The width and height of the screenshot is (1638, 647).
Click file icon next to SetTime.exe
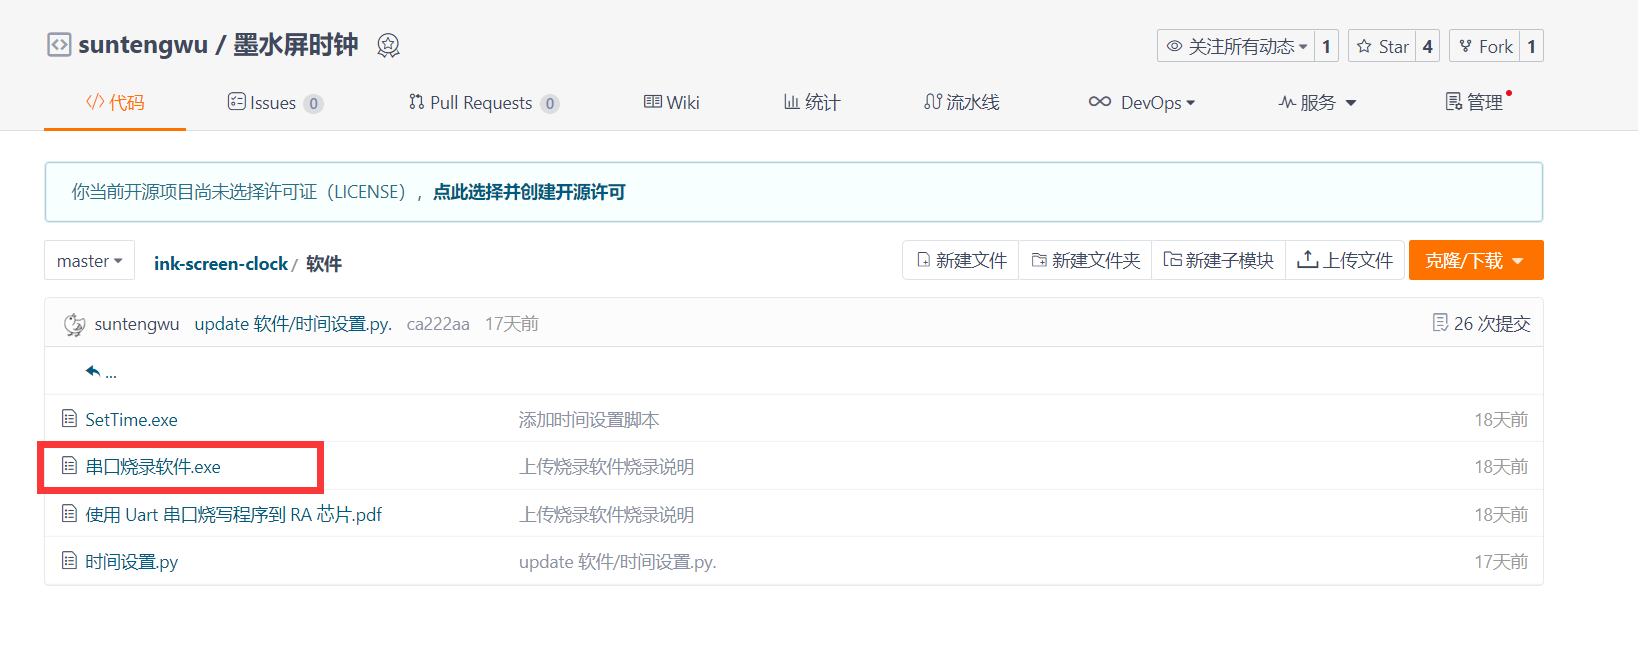click(69, 419)
